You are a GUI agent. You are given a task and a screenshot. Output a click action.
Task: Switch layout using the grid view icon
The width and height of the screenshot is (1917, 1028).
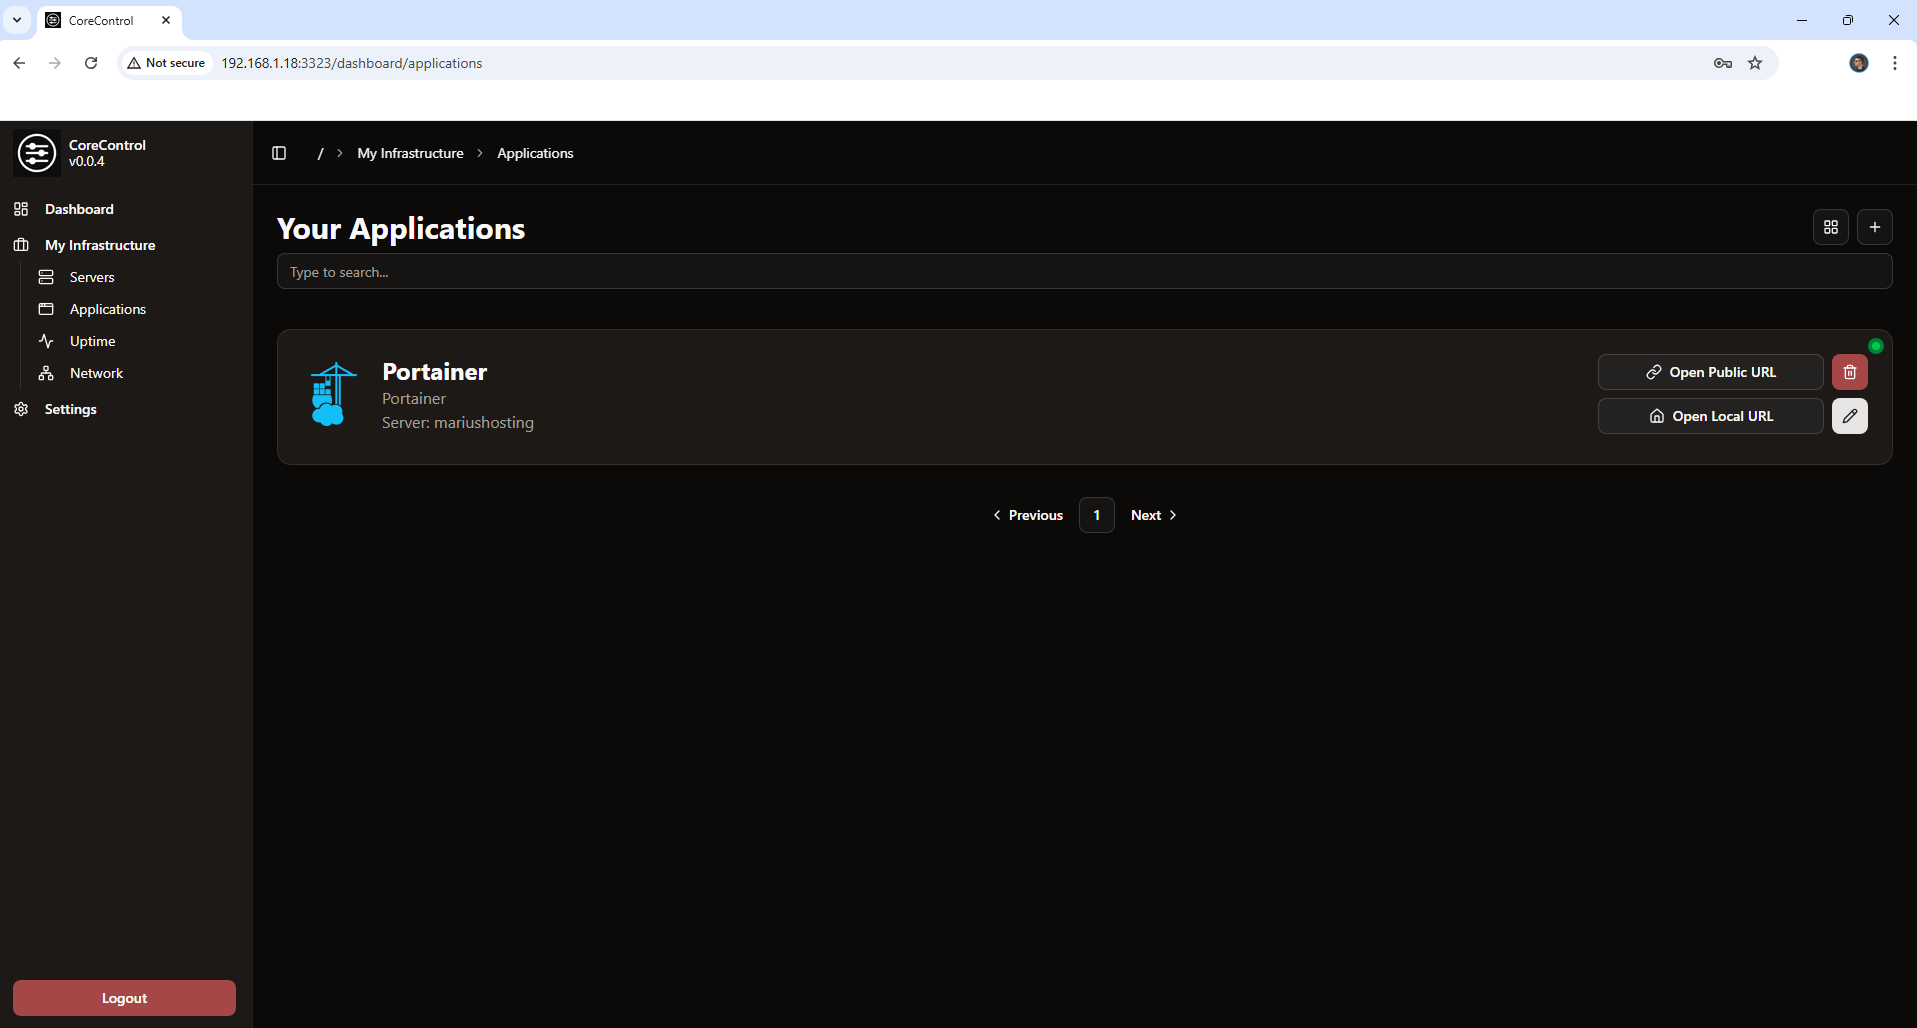tap(1830, 227)
